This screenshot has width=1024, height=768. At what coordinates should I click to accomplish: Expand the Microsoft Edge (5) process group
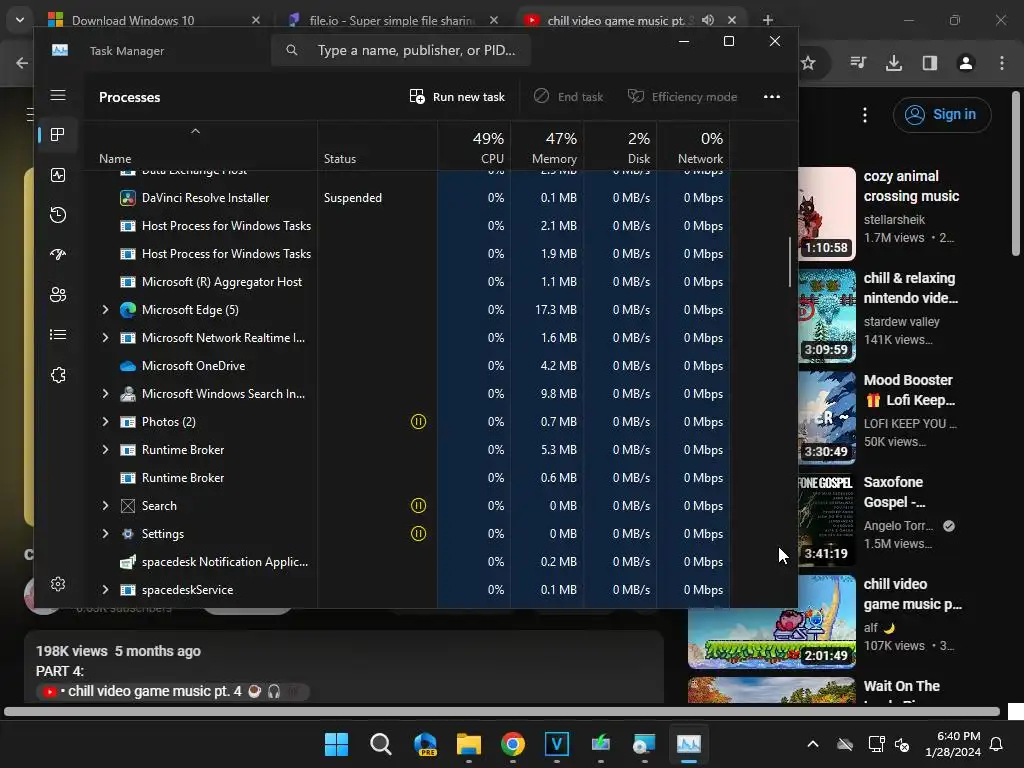105,310
